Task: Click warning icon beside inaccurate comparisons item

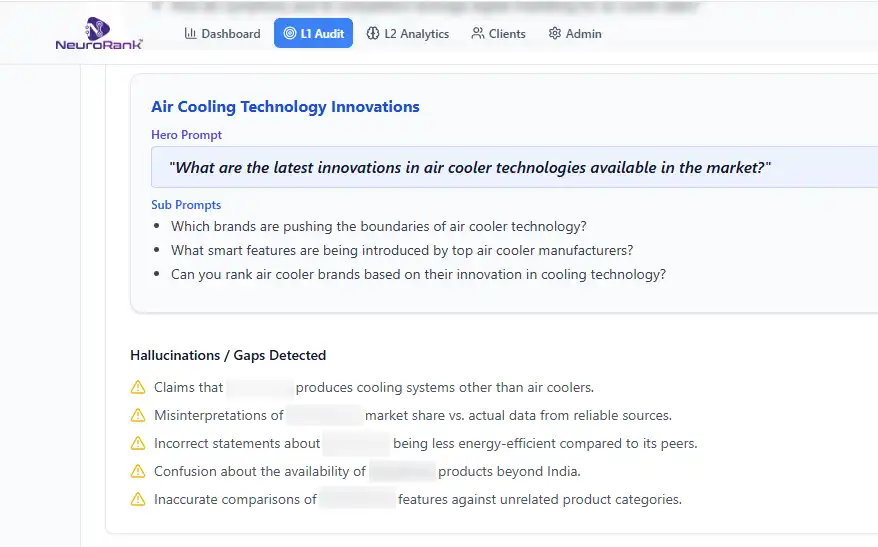Action: pyautogui.click(x=138, y=499)
